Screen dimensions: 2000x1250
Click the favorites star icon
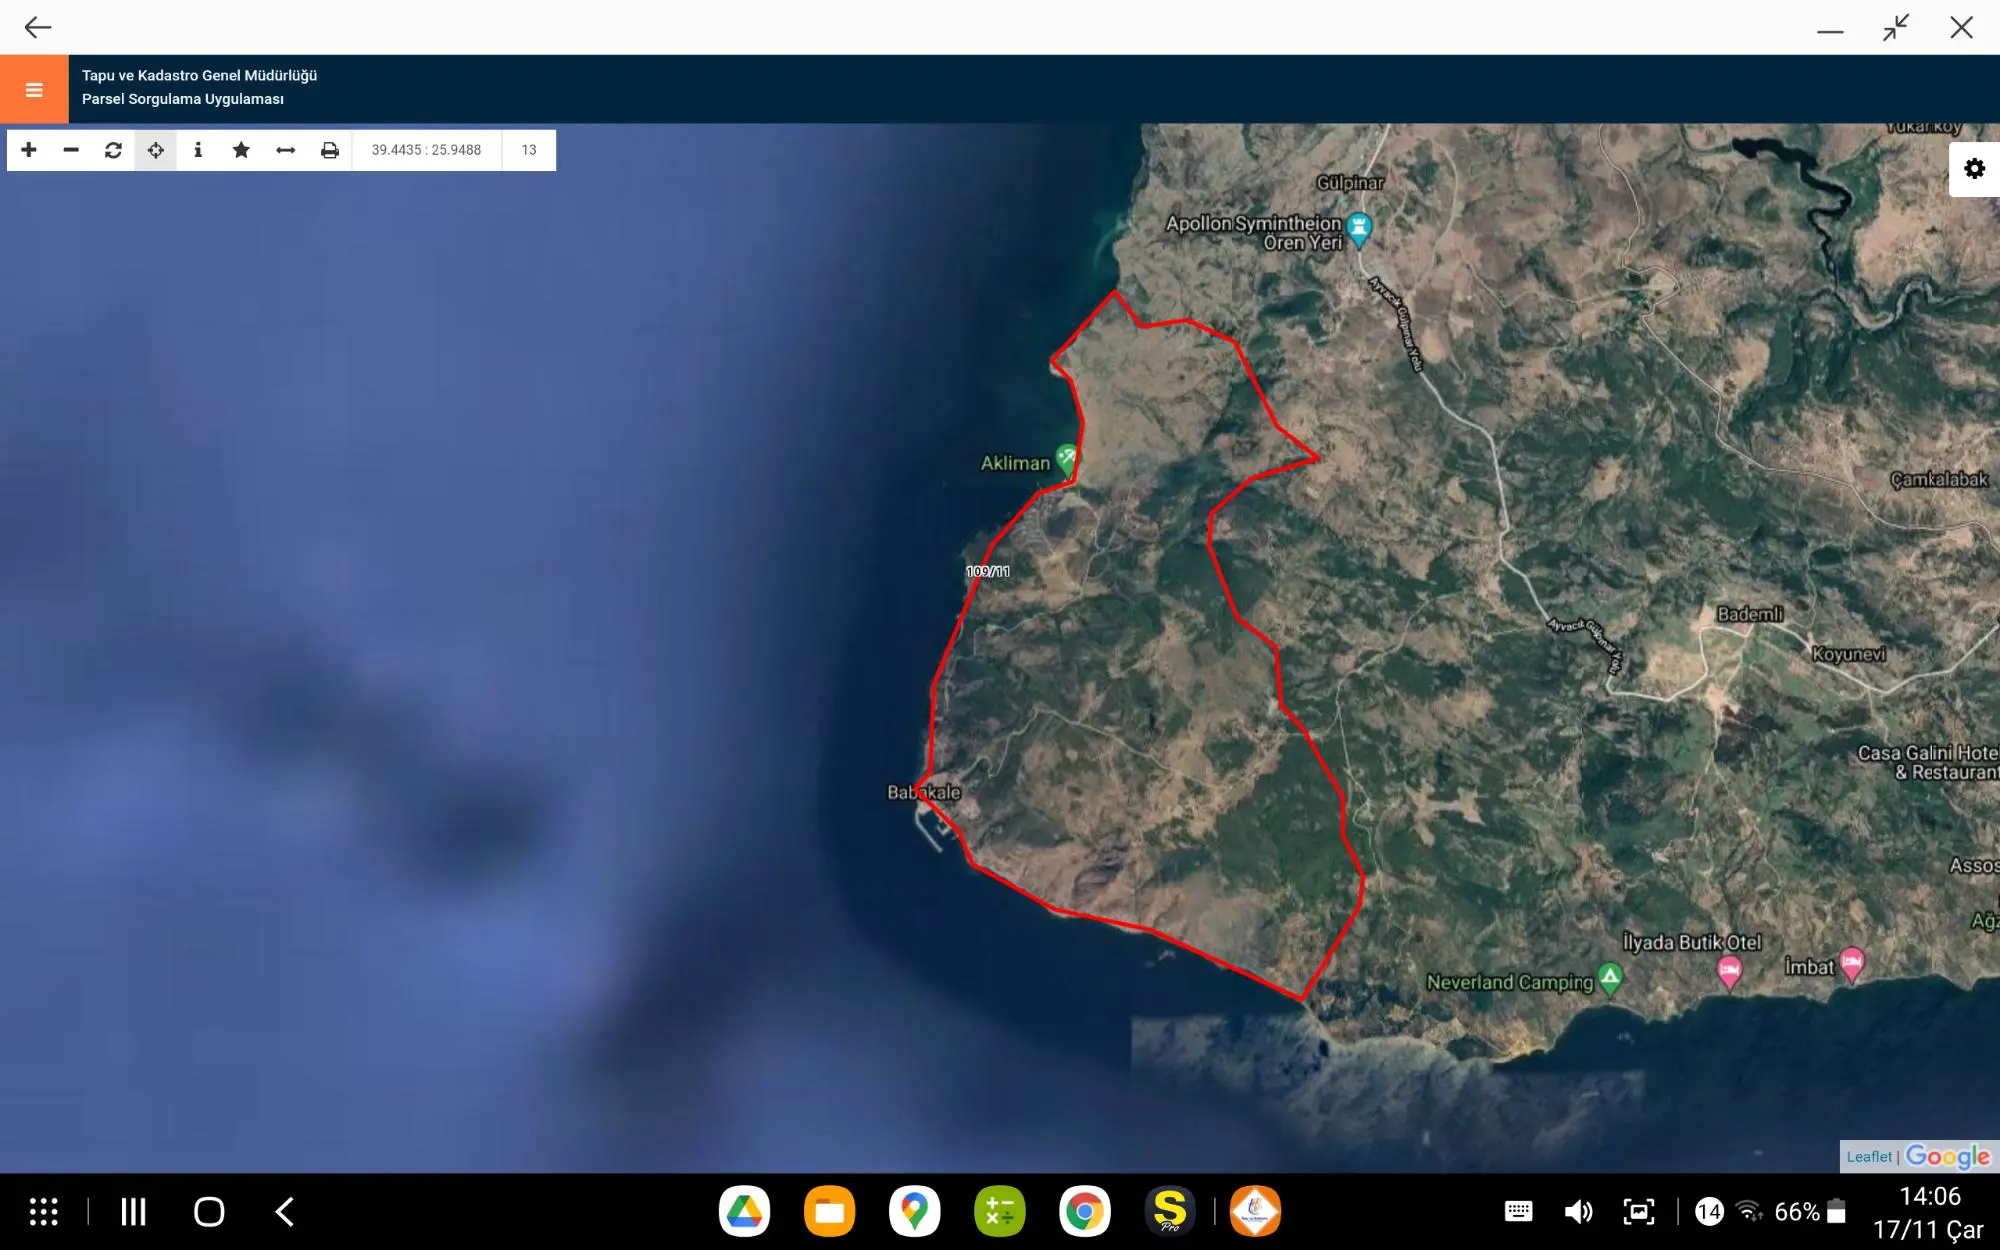pos(241,150)
